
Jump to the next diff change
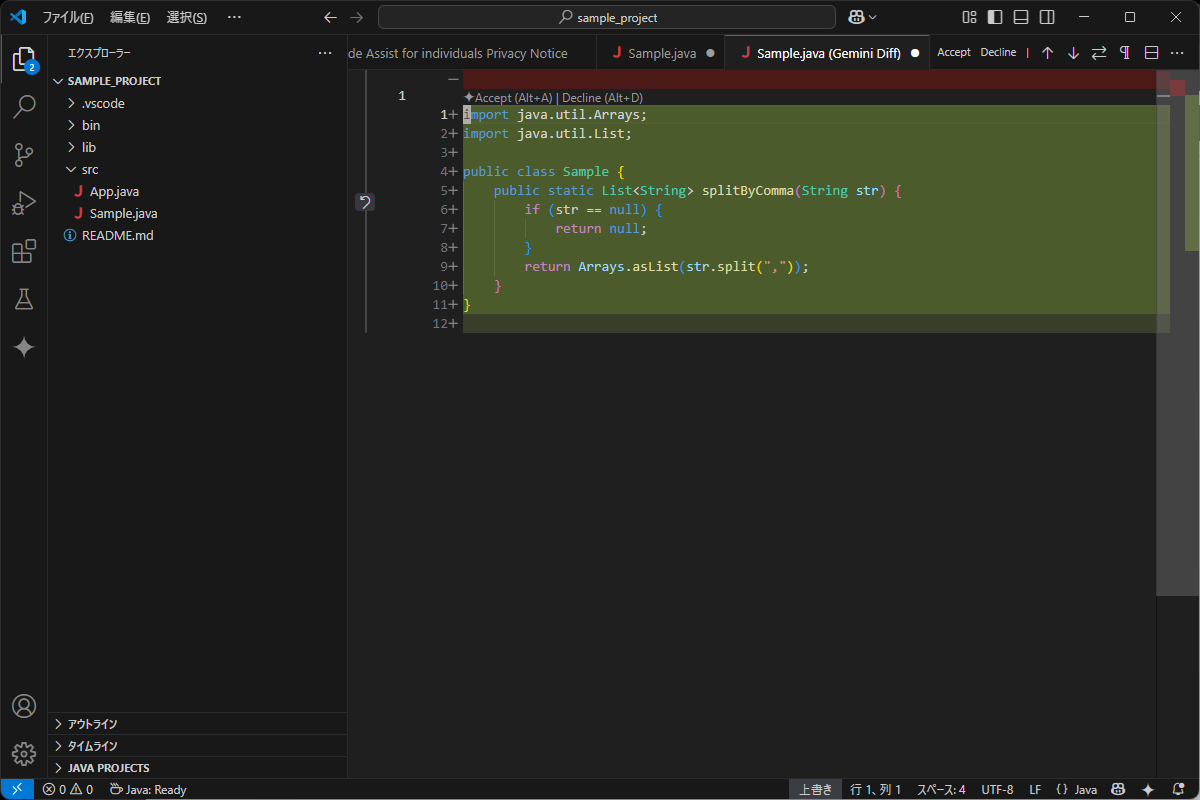pos(1073,52)
